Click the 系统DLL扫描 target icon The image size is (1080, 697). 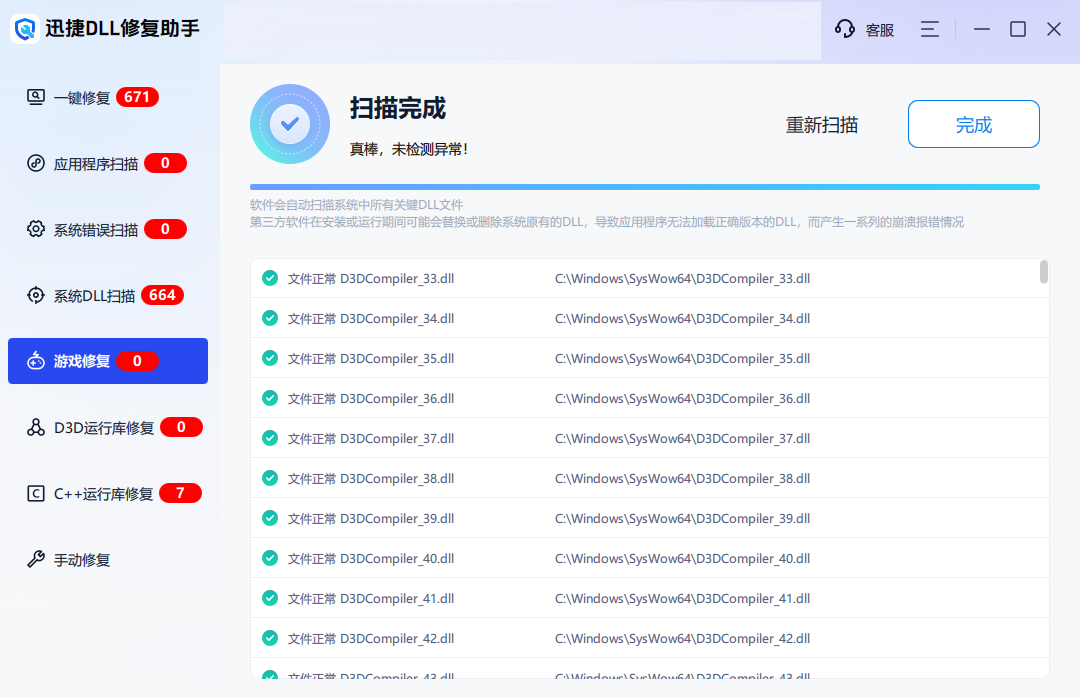(36, 295)
